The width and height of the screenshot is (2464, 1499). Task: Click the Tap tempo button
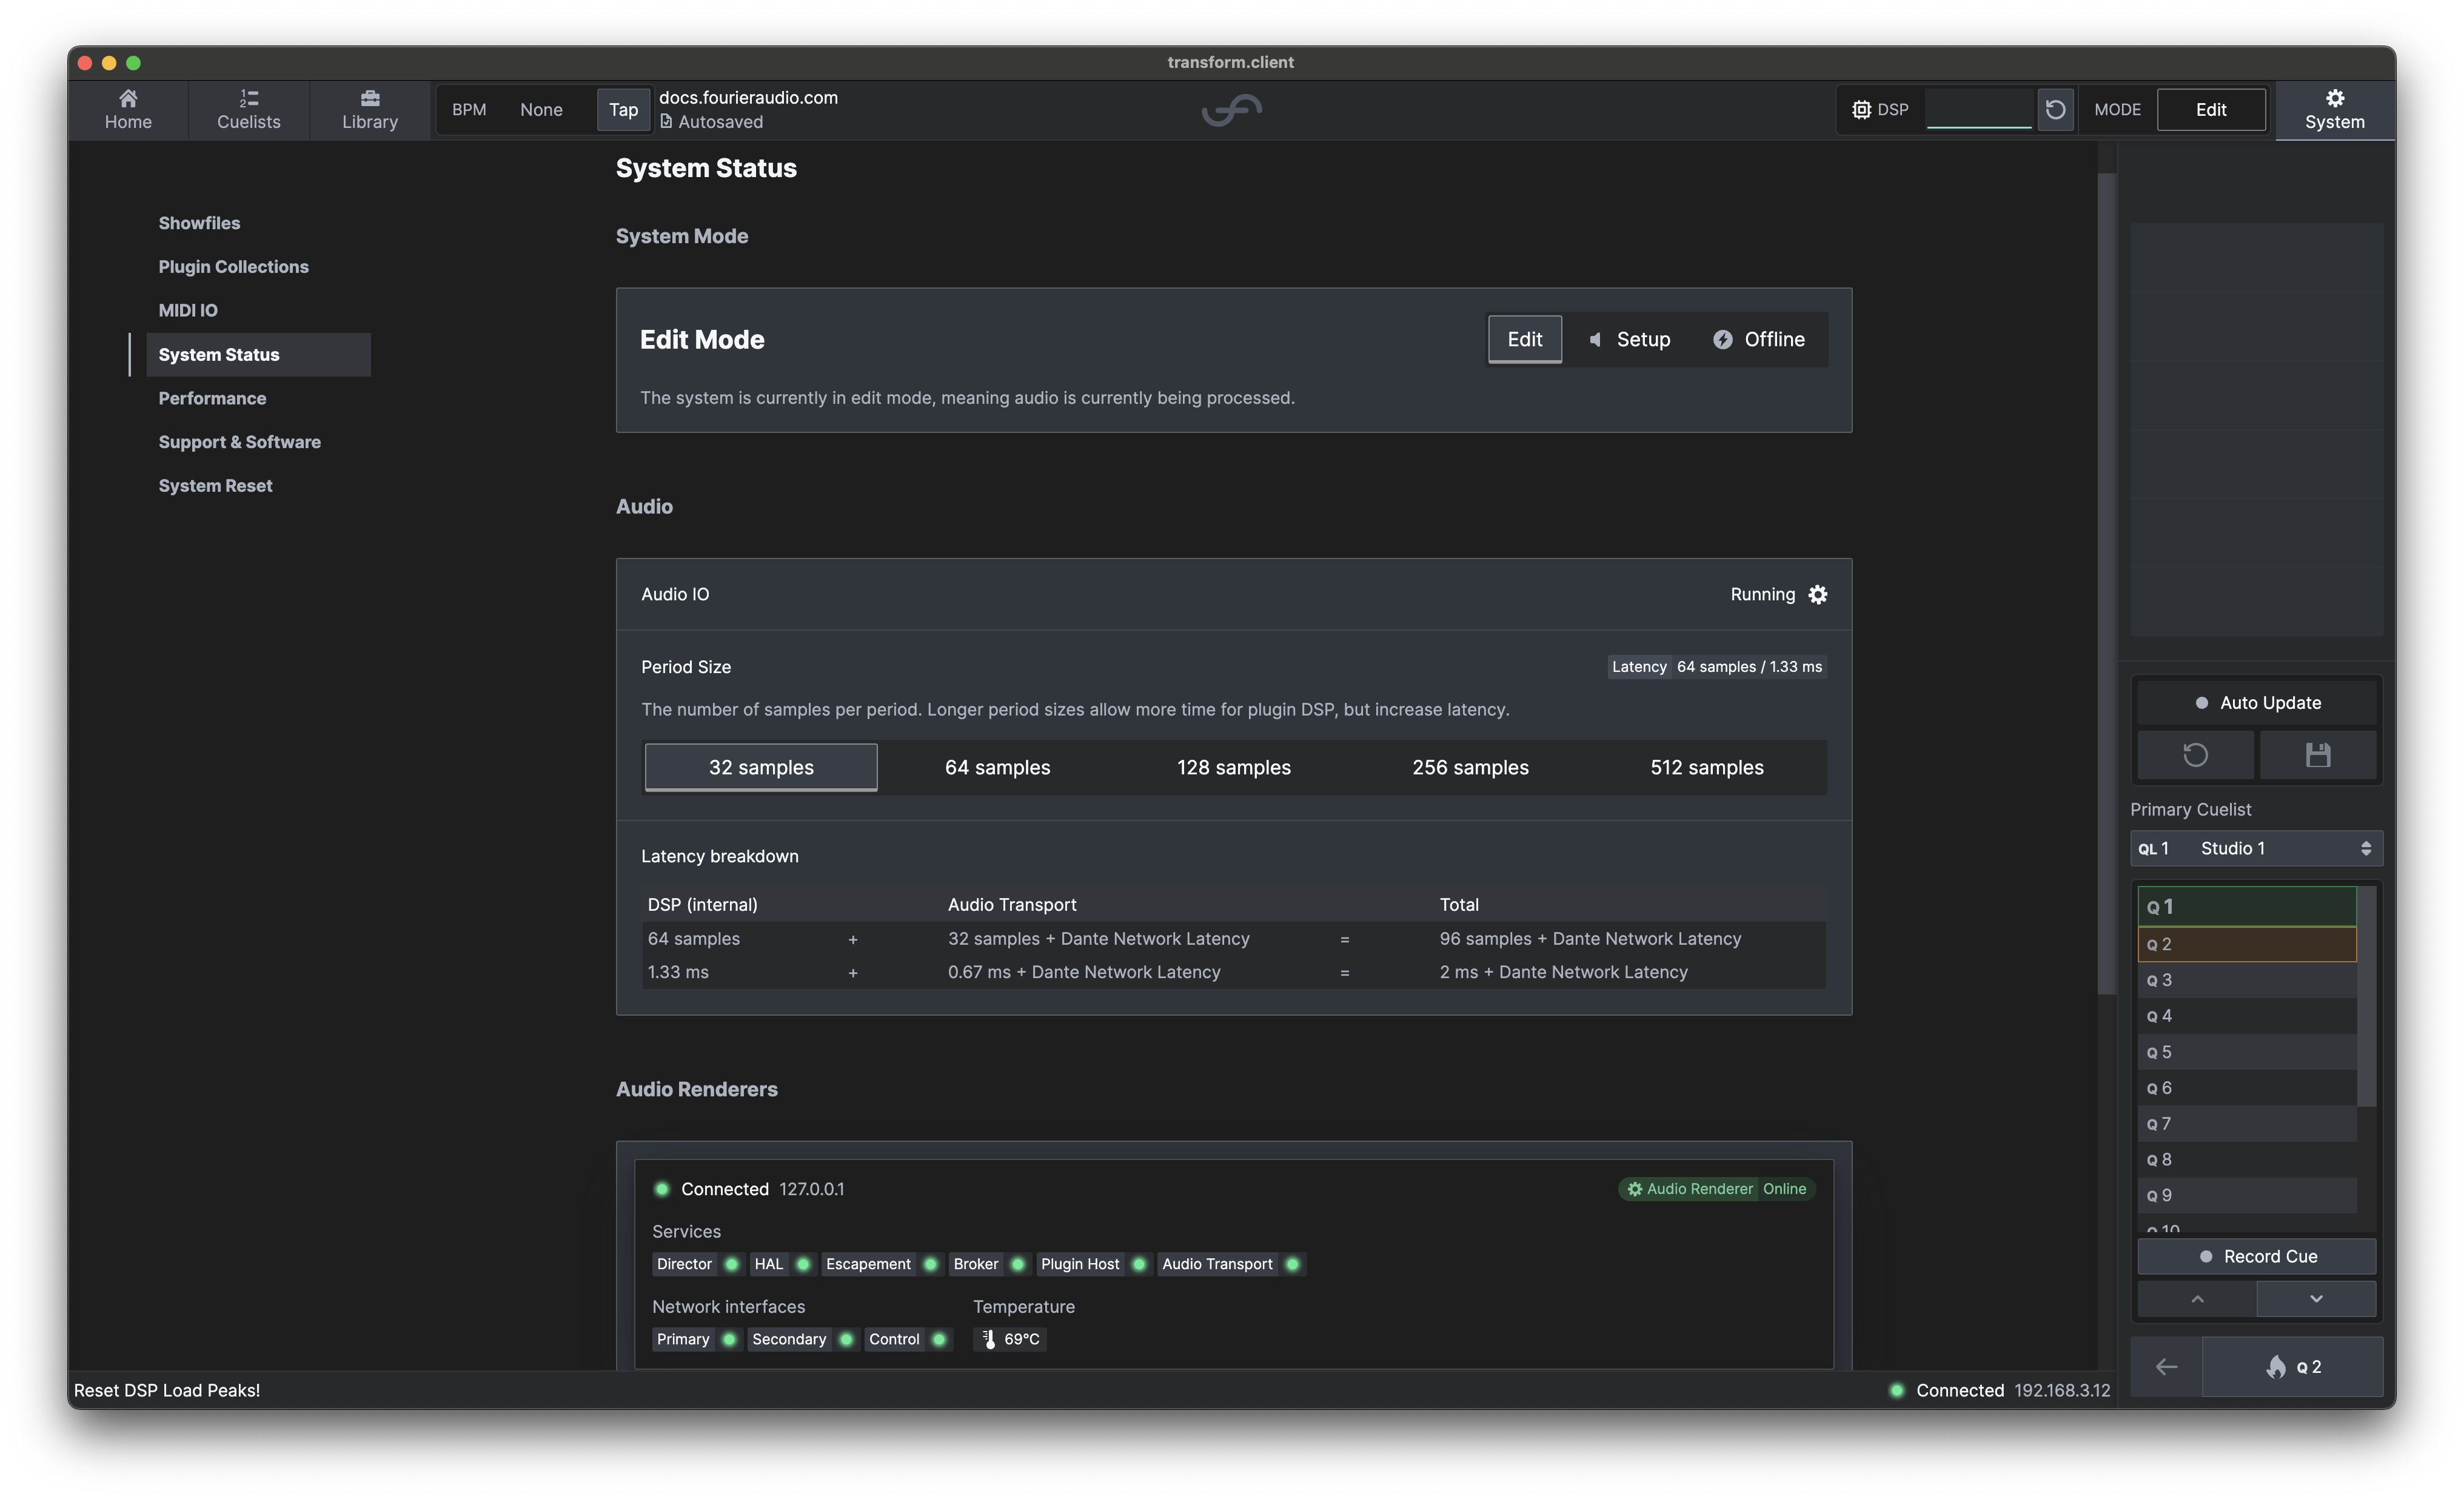tap(623, 110)
